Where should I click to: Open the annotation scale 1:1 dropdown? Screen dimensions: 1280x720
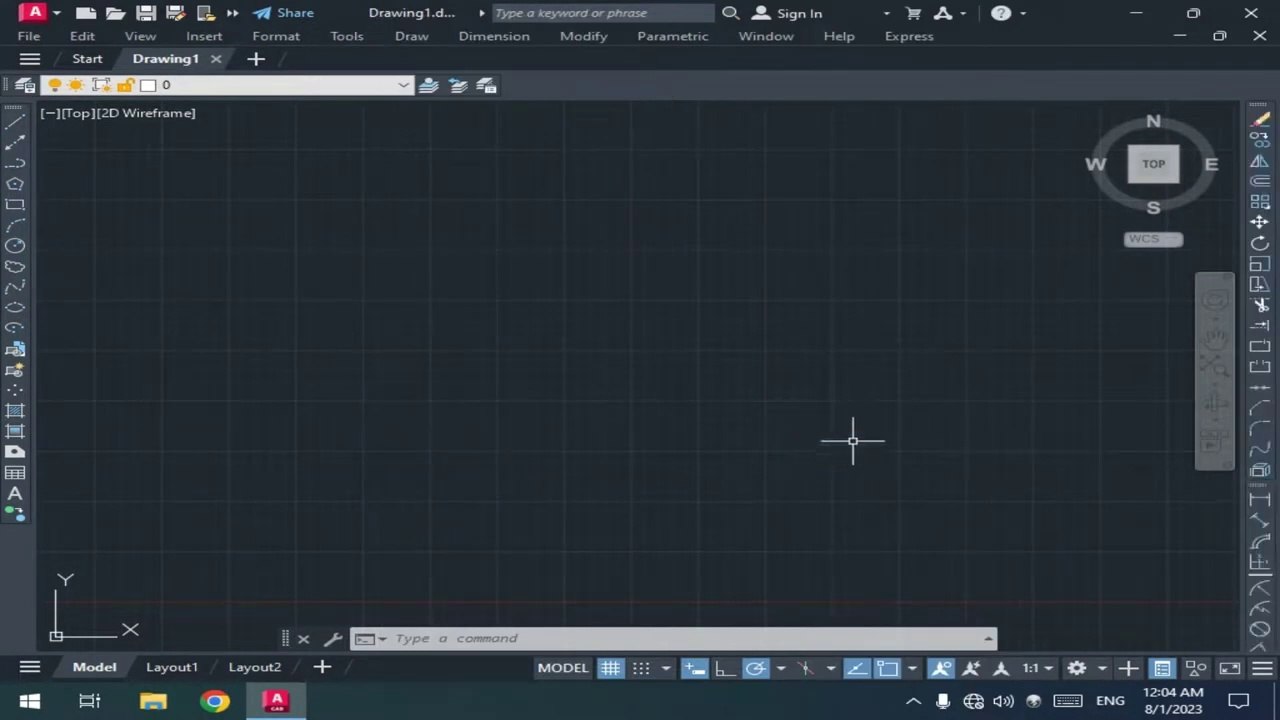1036,668
